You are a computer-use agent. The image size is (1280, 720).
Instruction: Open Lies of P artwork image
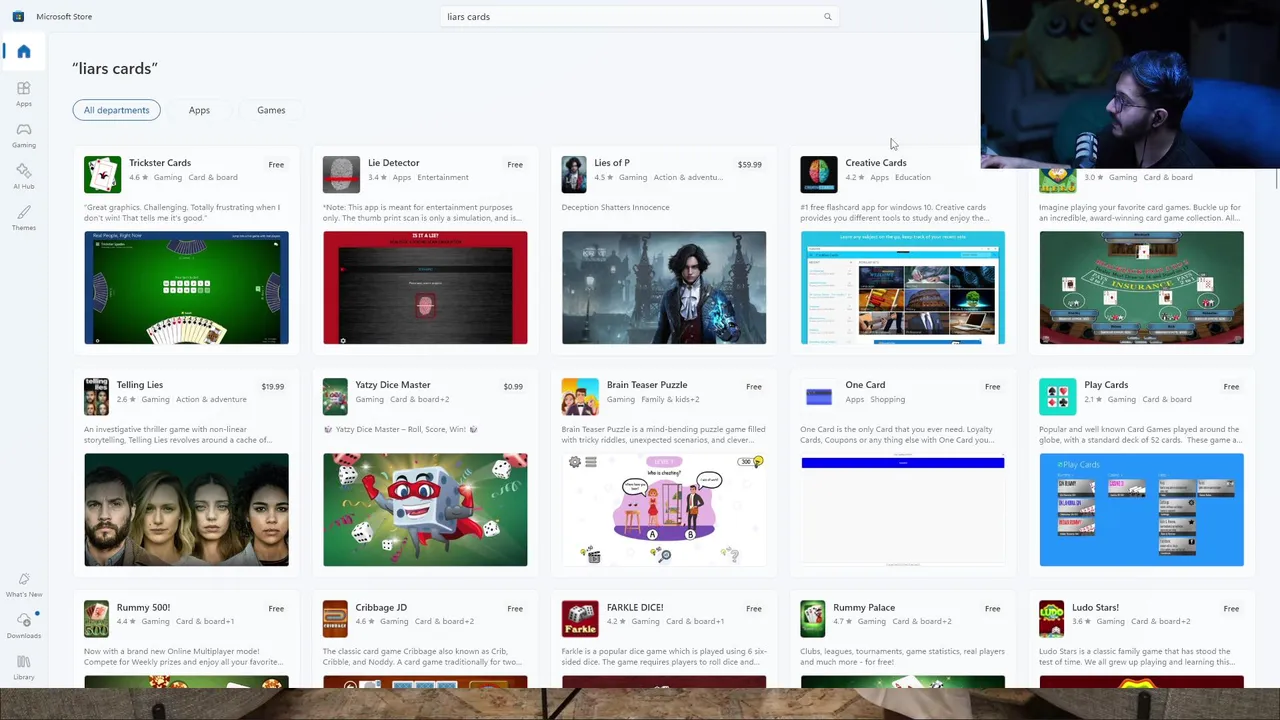coord(664,288)
